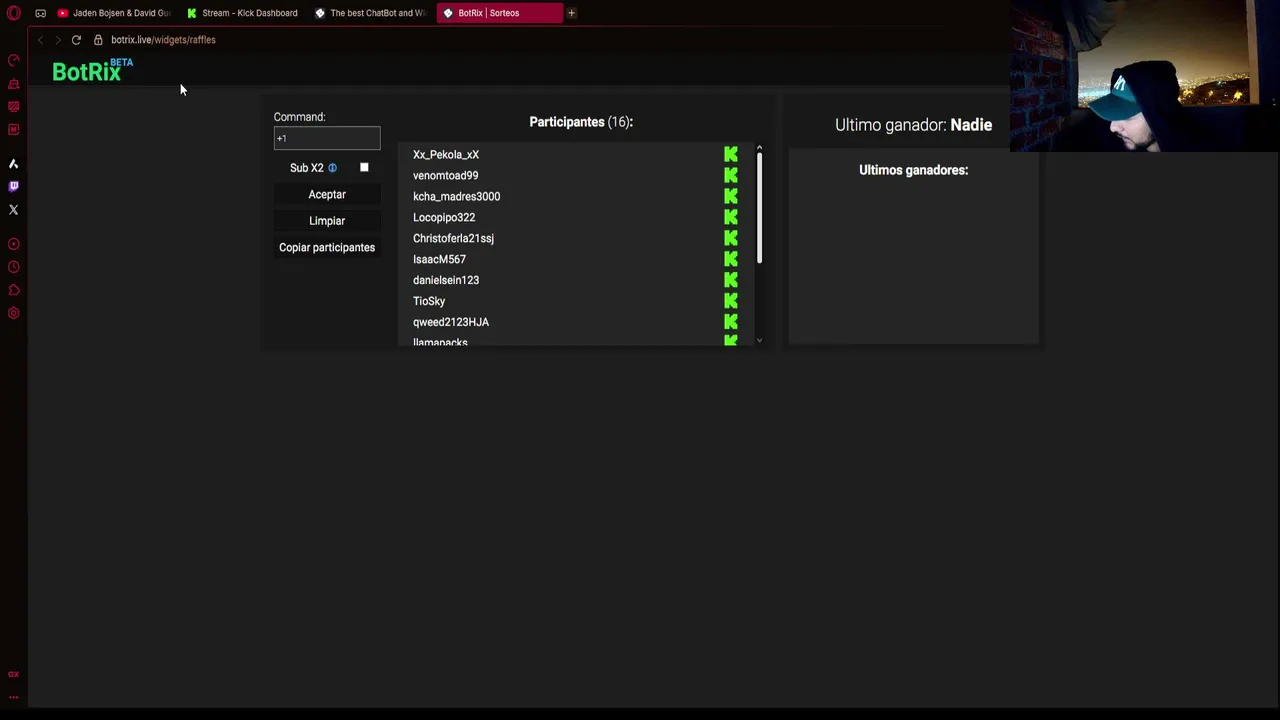The height and width of the screenshot is (720, 1280).
Task: Switch to The best ChatBot tab
Action: [370, 13]
